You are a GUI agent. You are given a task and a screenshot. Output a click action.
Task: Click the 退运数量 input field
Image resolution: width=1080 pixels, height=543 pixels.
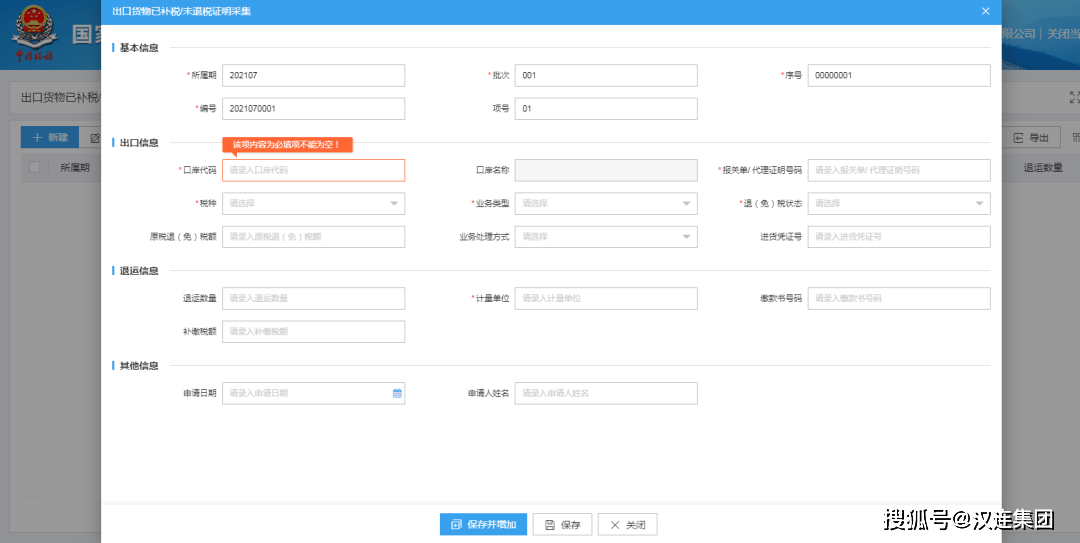coord(313,298)
